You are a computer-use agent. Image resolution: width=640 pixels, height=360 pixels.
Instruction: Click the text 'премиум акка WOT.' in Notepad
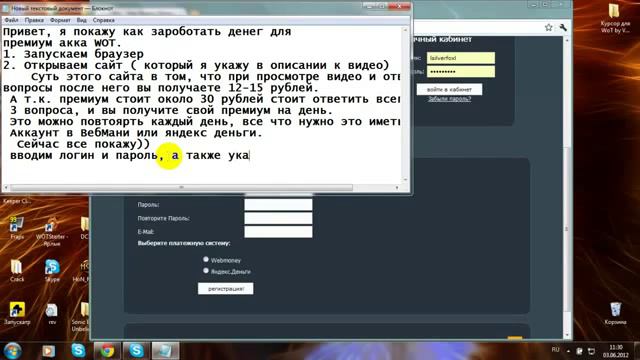(62, 43)
